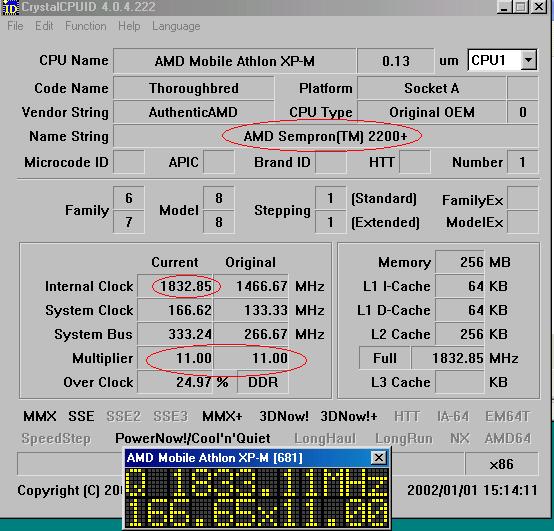Click the Standard Family value 6
This screenshot has height=531, width=554.
[129, 198]
